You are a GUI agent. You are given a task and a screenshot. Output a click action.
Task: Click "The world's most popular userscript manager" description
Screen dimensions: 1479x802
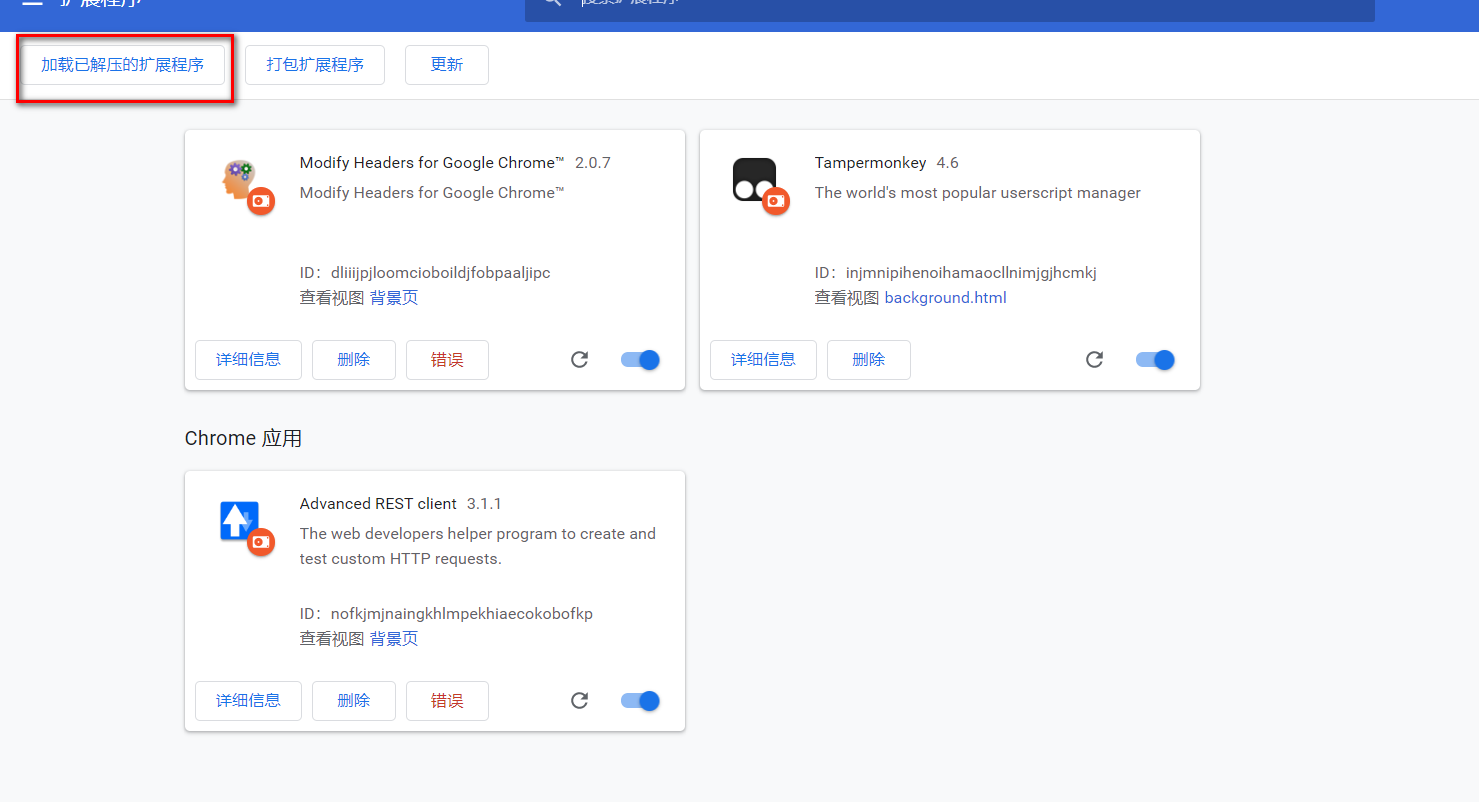point(978,193)
